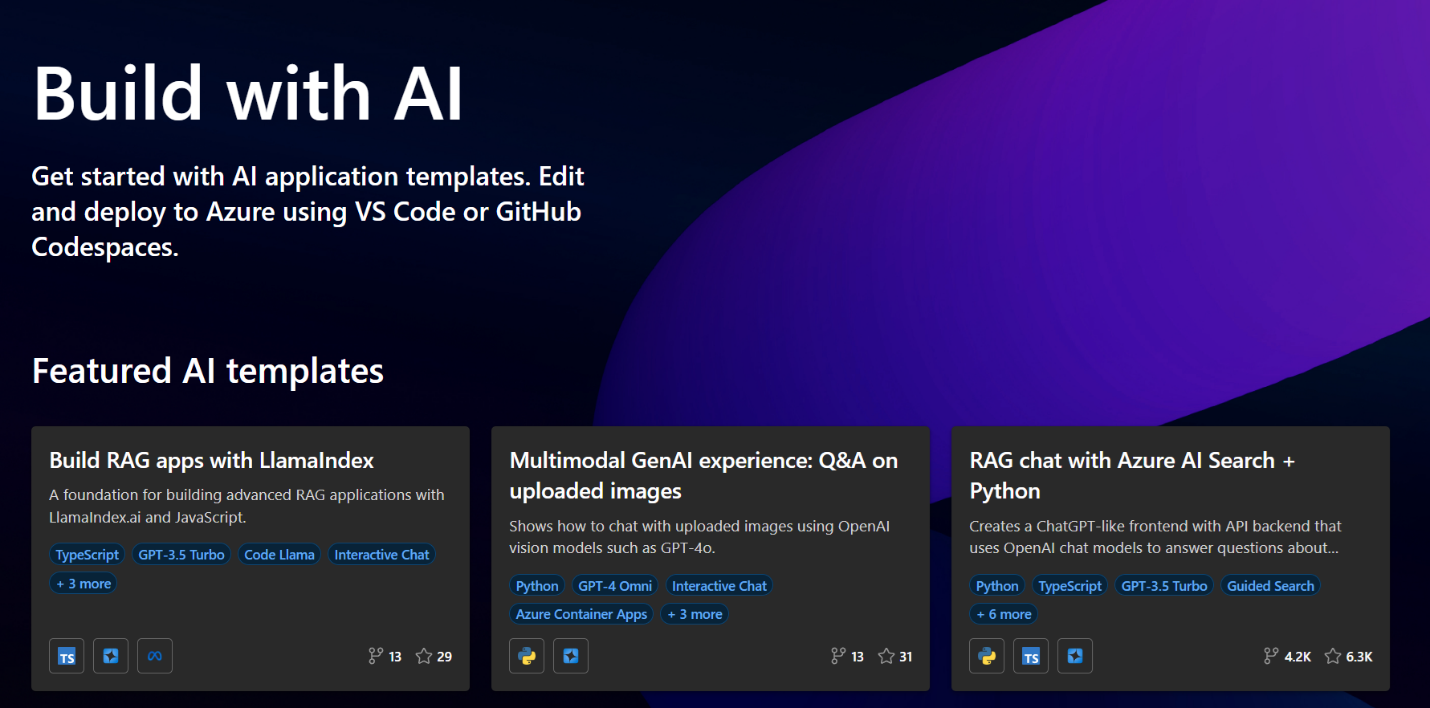Click the TypeScript icon on the RAG chat card

click(1031, 657)
